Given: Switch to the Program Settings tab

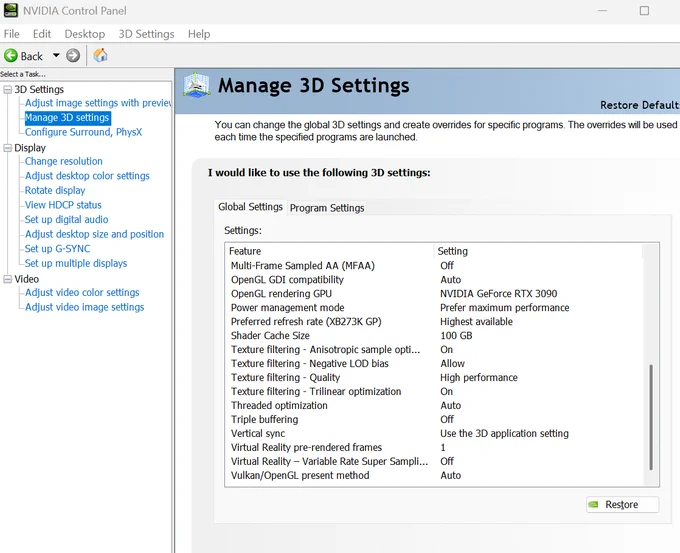Looking at the screenshot, I should tap(327, 208).
